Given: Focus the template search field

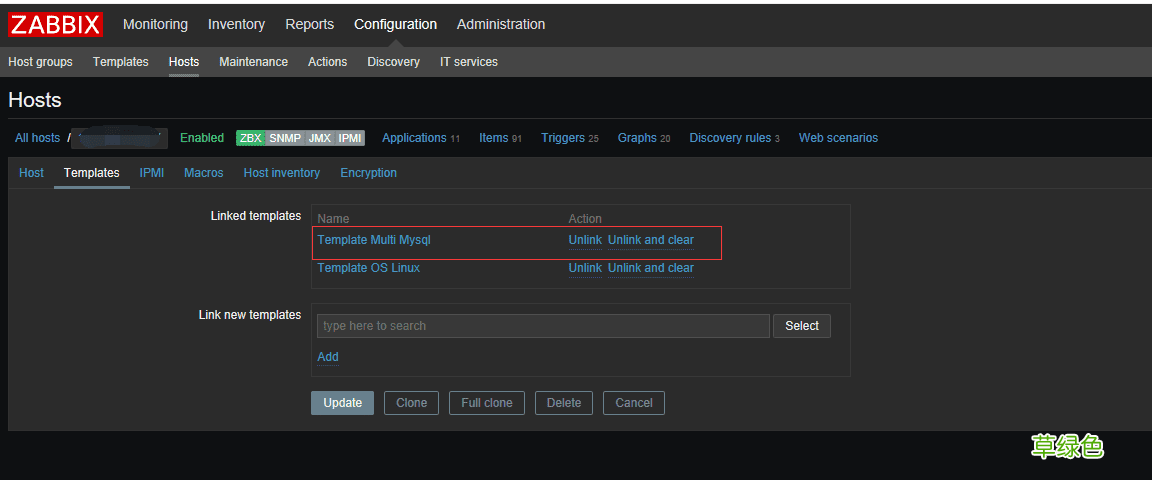Looking at the screenshot, I should 543,326.
